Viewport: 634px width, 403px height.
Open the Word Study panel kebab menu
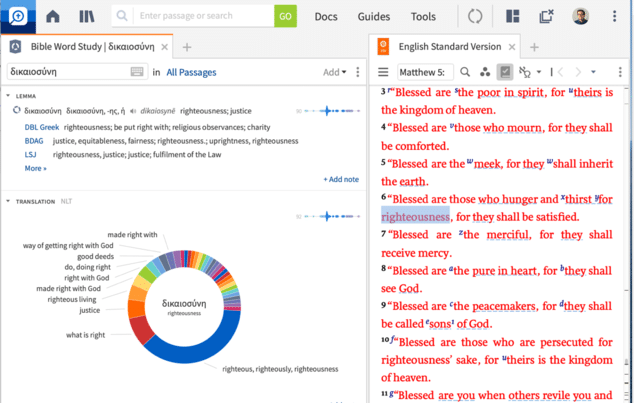[357, 72]
